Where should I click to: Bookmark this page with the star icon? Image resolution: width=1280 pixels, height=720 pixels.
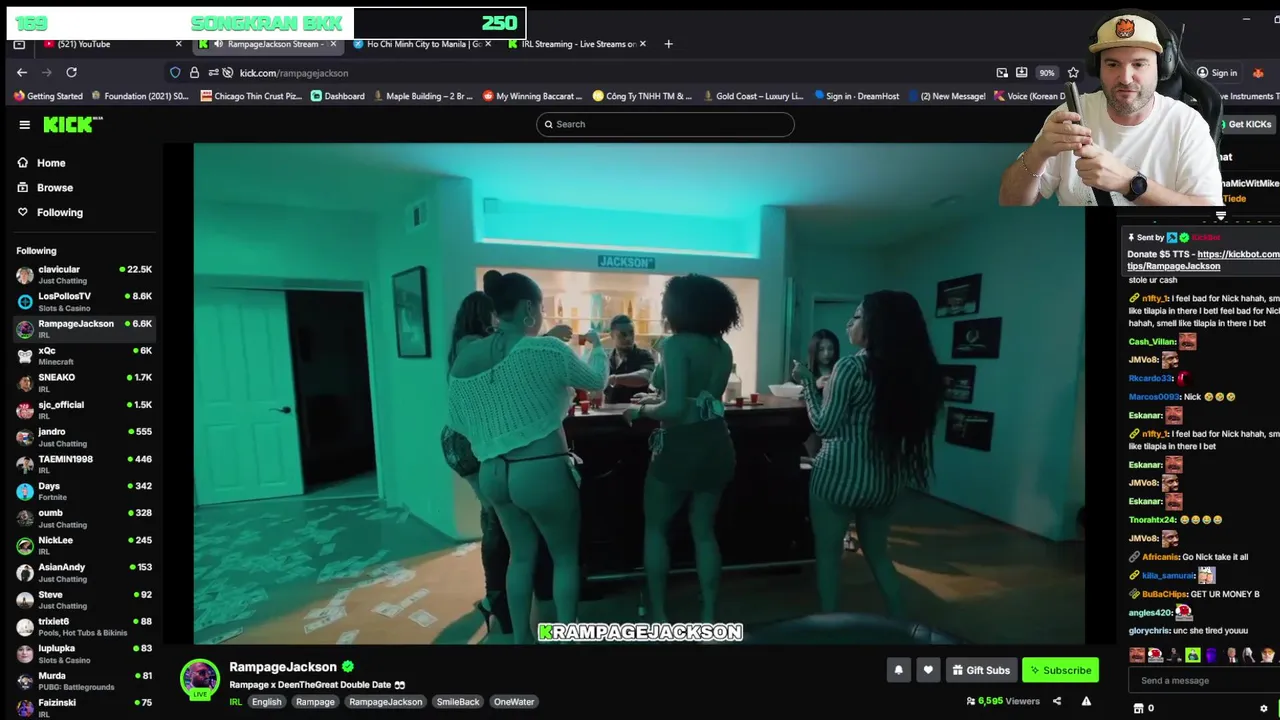(x=1073, y=72)
